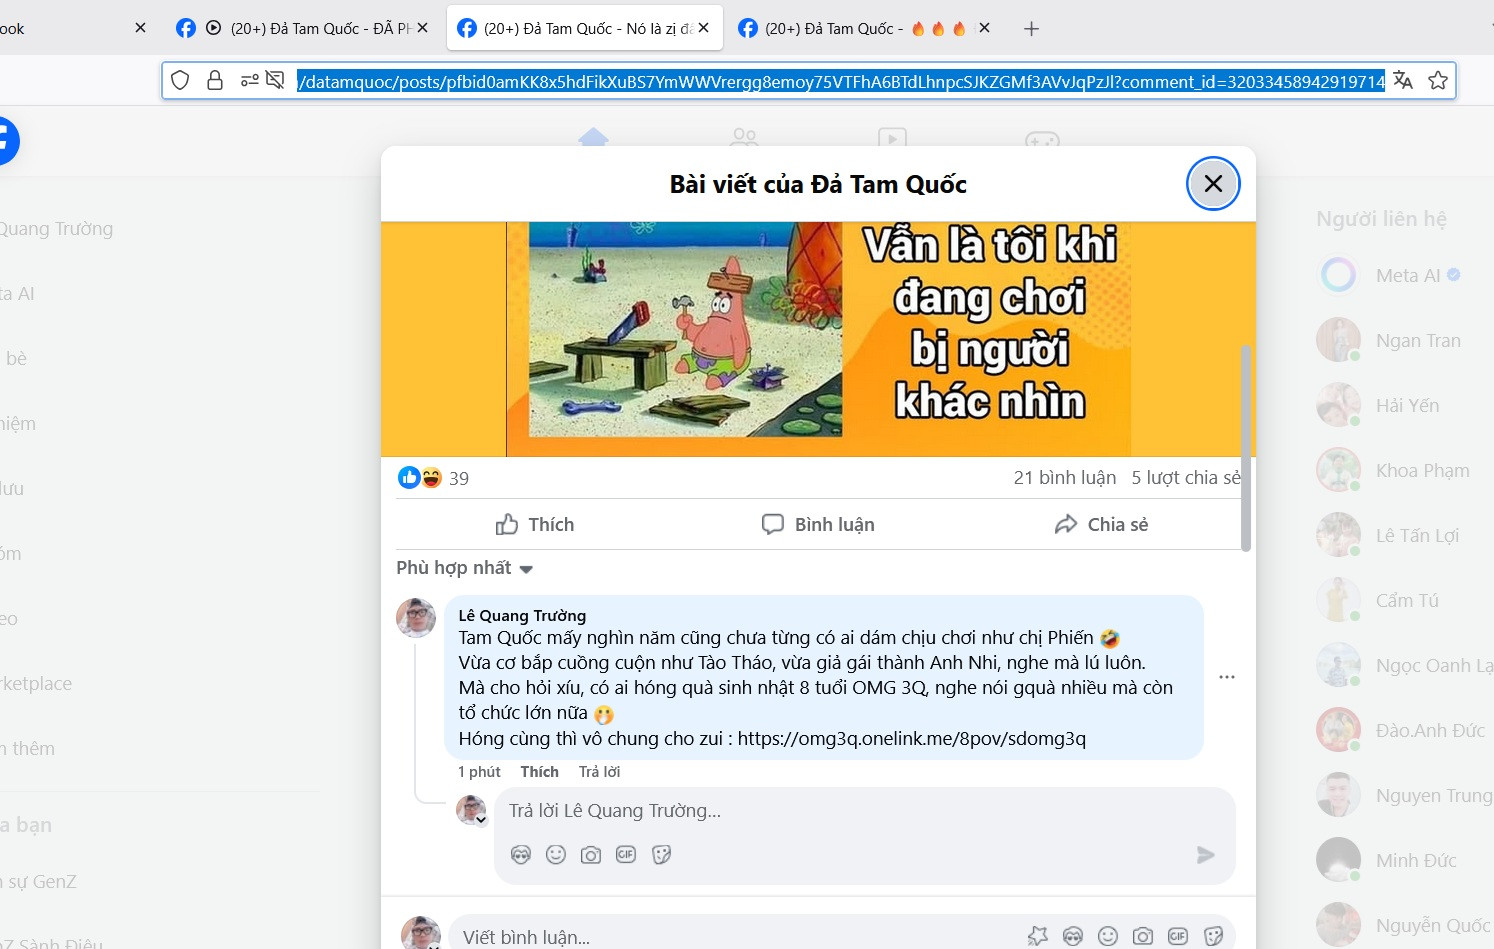The image size is (1494, 949).
Task: Click the Marketplace item in left sidebar
Action: [36, 684]
